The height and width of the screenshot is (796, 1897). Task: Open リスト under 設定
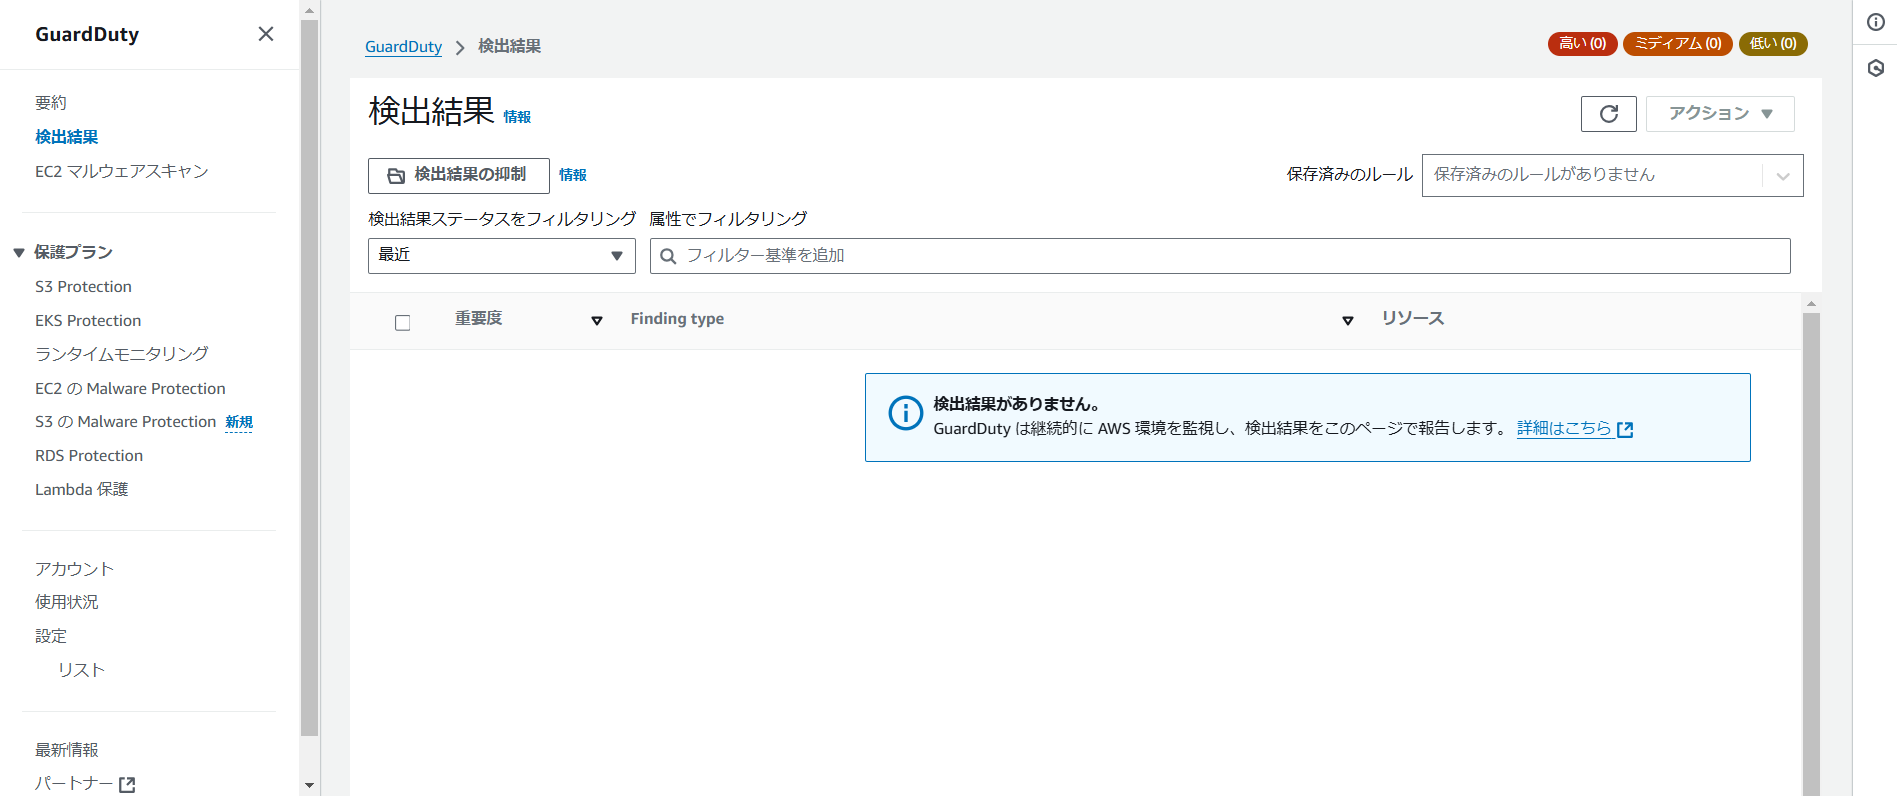click(81, 670)
